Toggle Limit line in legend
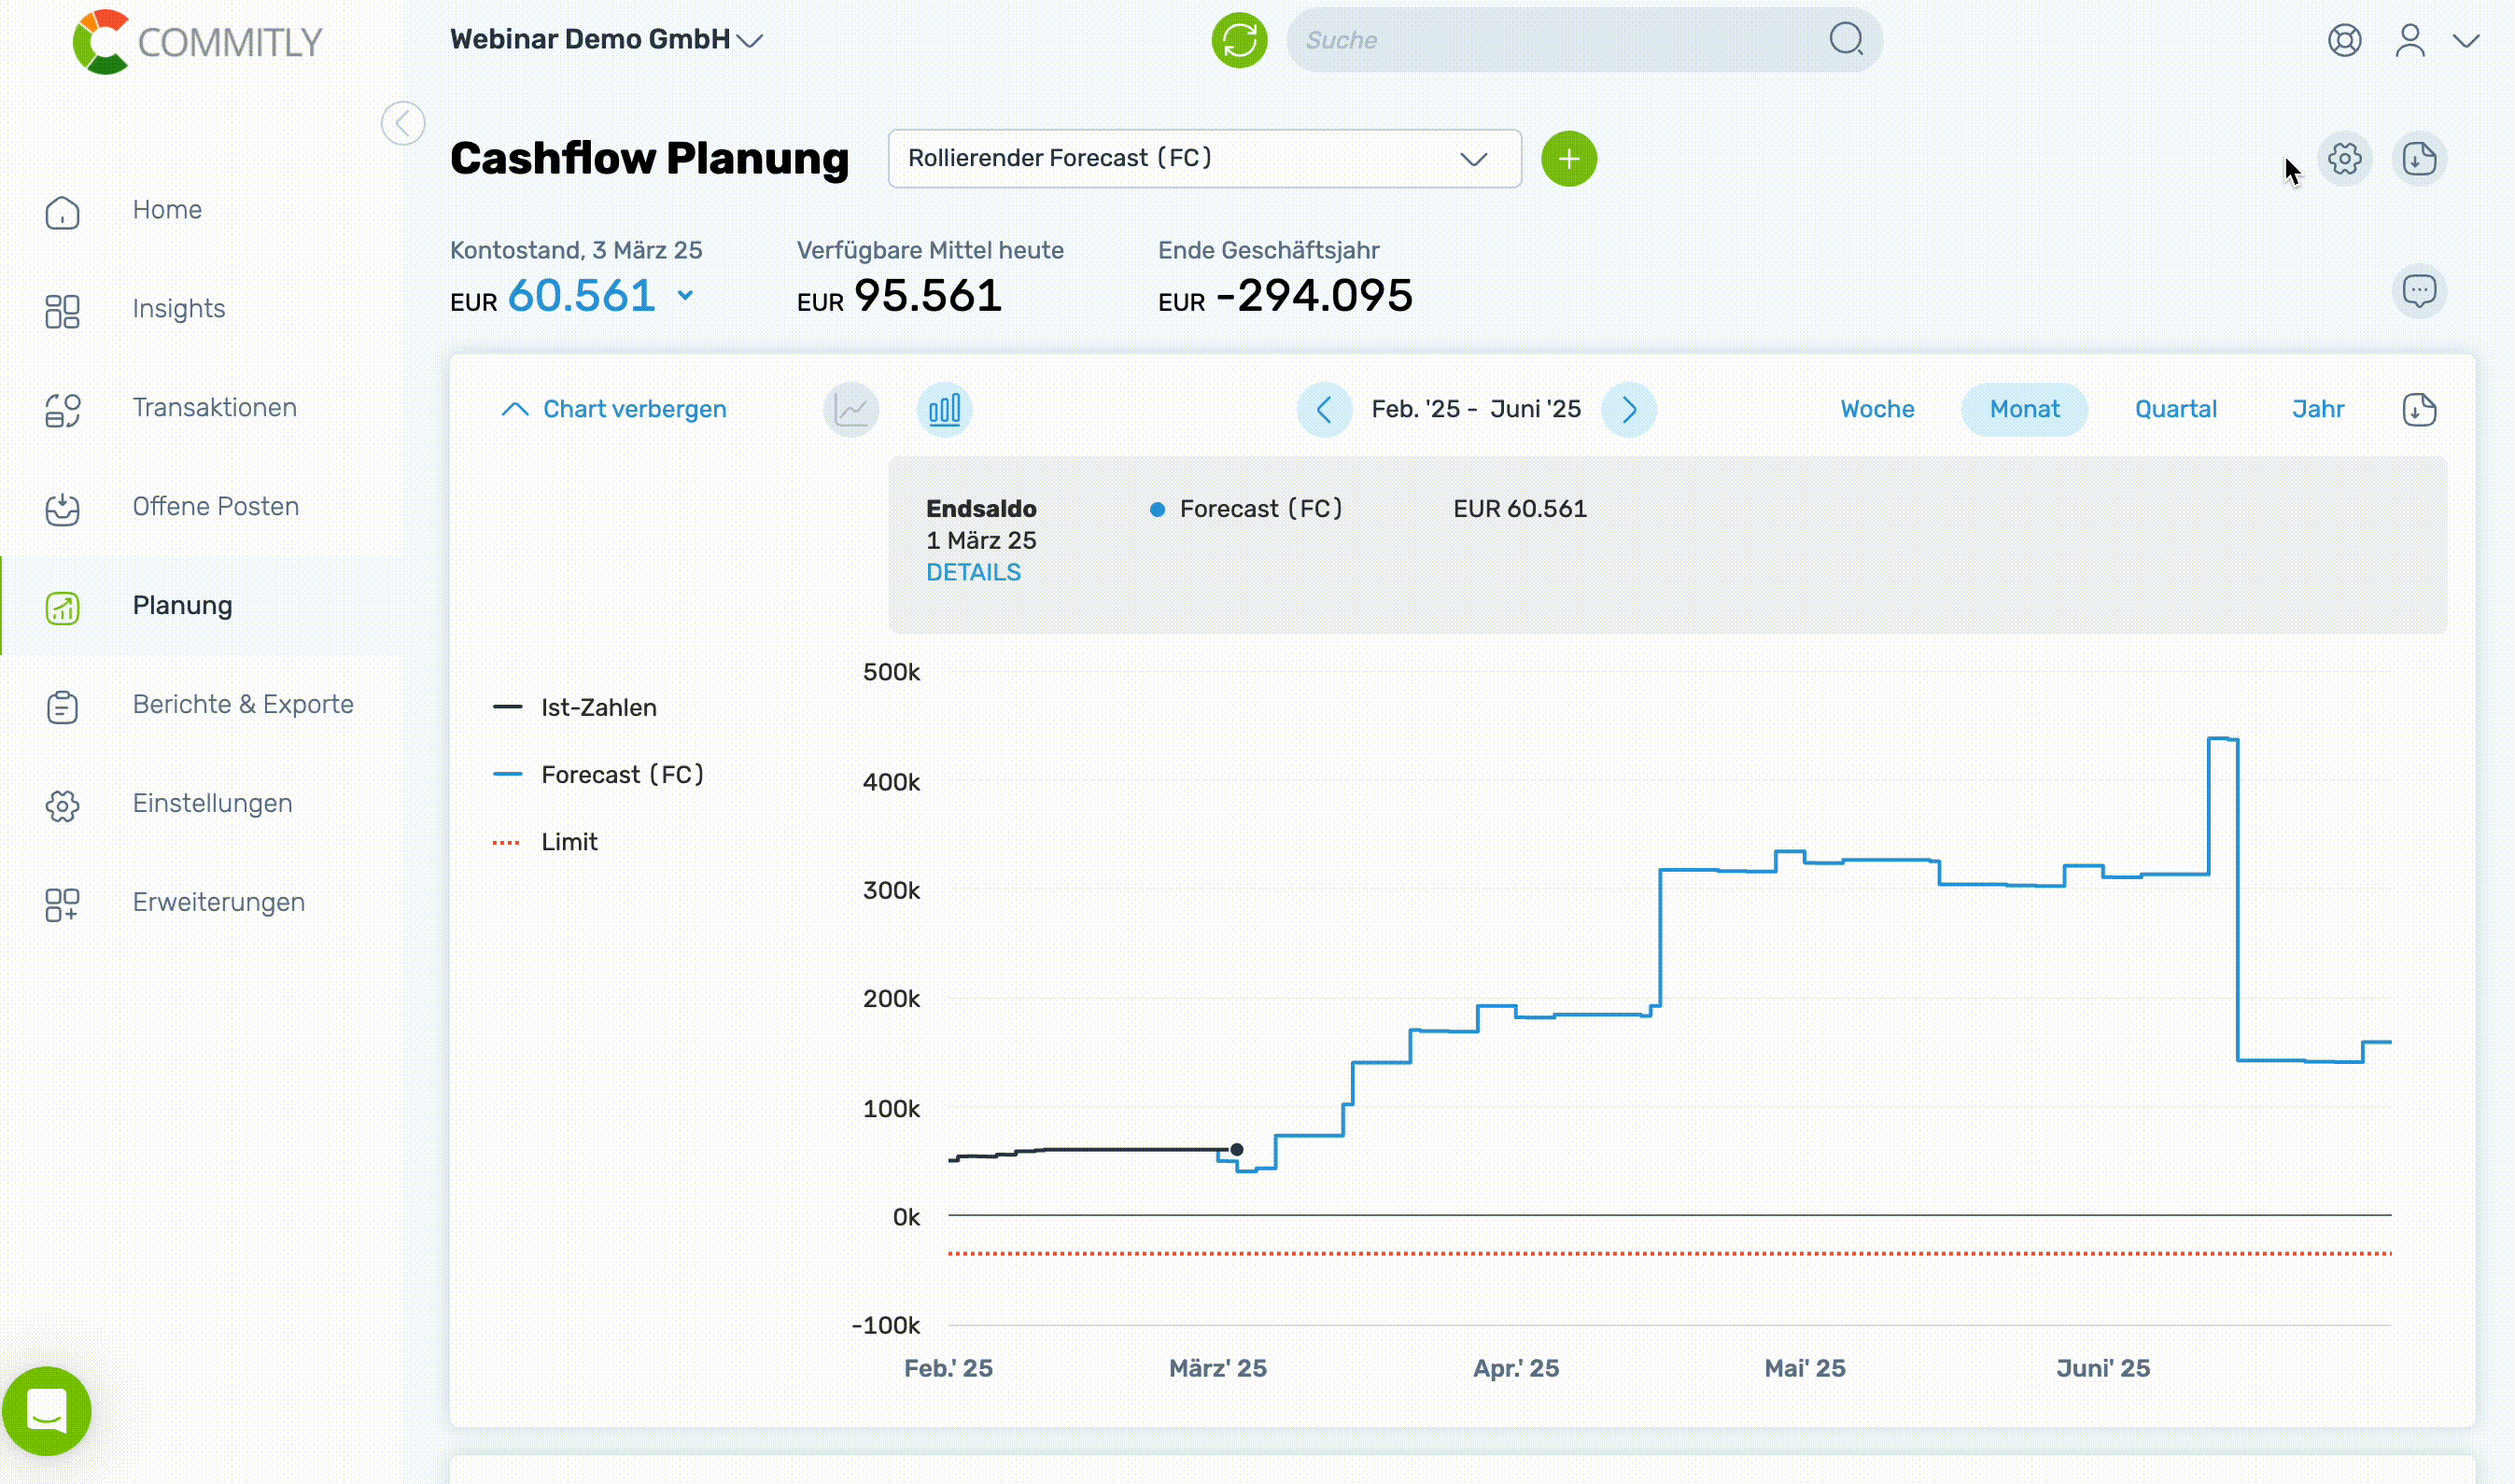This screenshot has height=1484, width=2515. (568, 842)
